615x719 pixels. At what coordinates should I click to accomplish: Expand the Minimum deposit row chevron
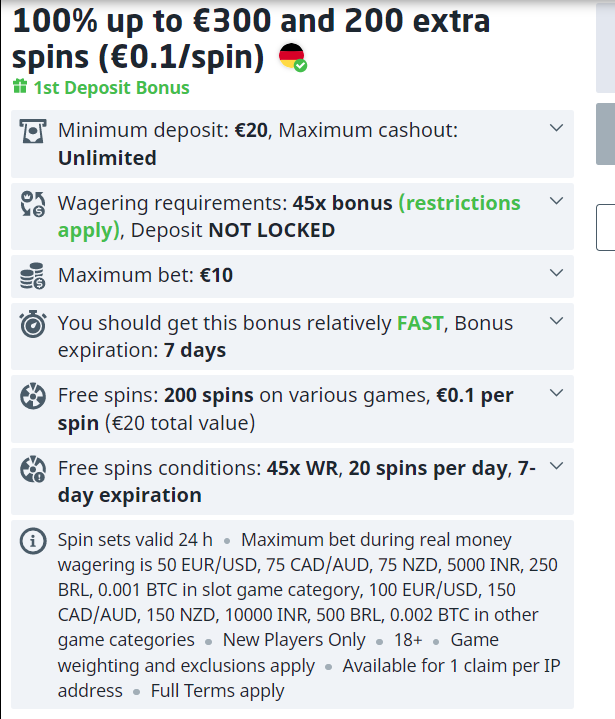click(x=557, y=128)
